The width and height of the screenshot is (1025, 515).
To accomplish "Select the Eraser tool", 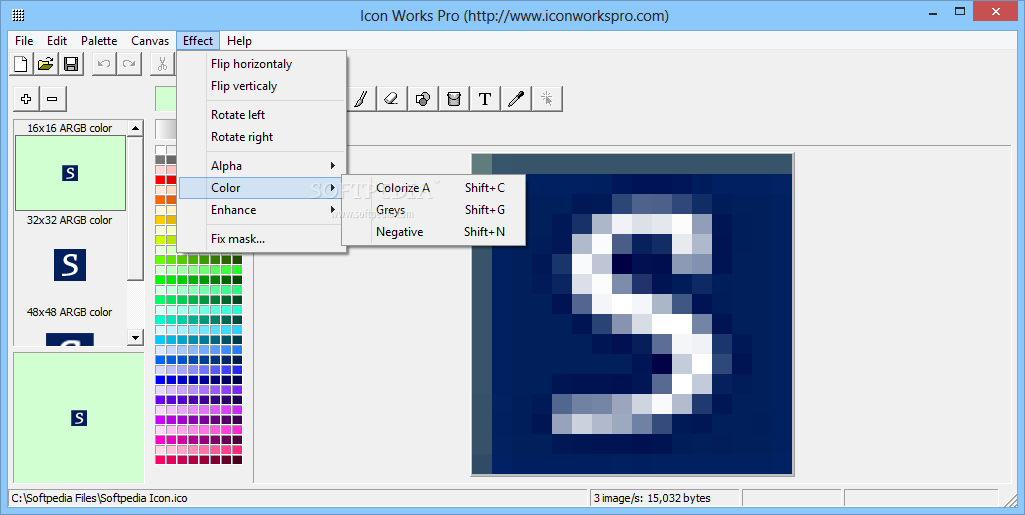I will tap(391, 99).
